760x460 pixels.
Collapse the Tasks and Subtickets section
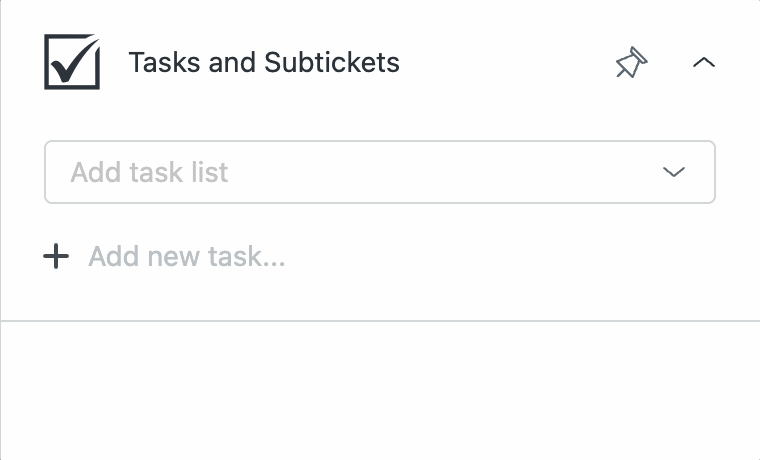coord(704,62)
